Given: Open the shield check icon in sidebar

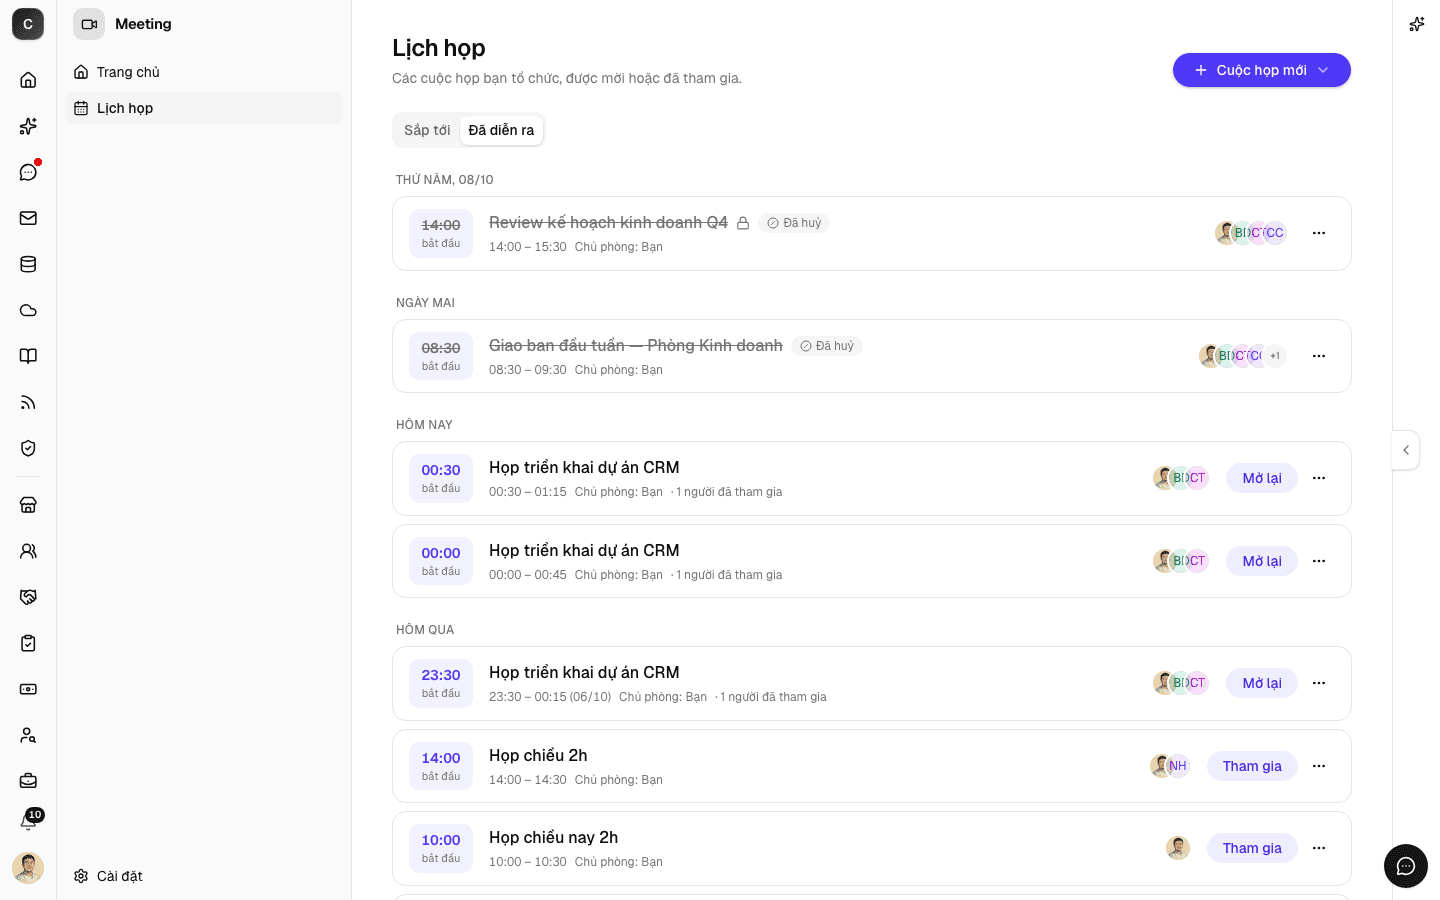Looking at the screenshot, I should coord(28,448).
